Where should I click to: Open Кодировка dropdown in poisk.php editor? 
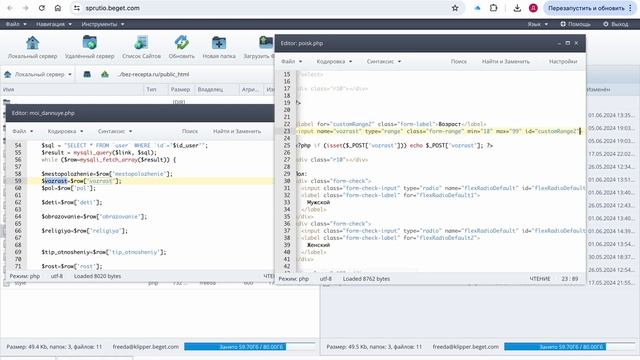[x=334, y=61]
